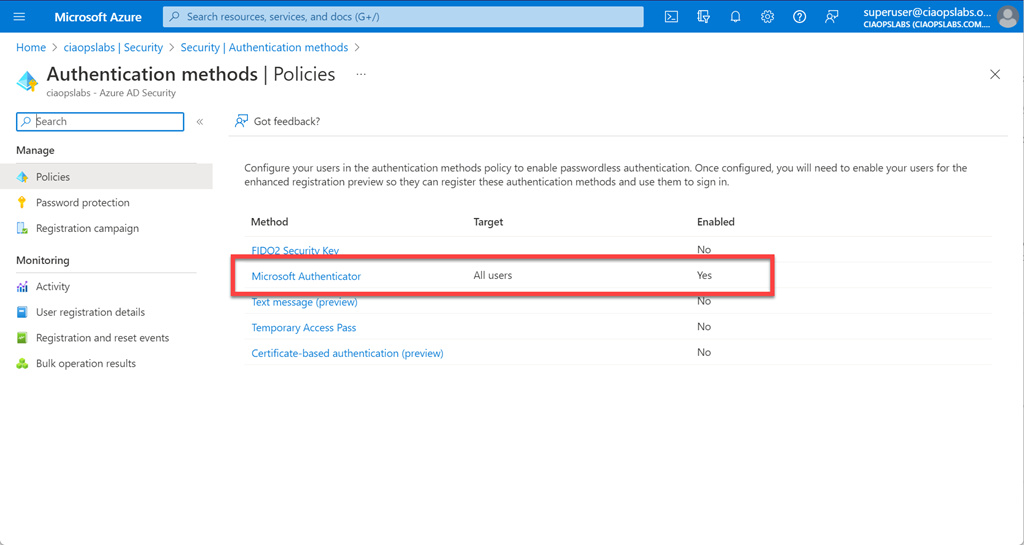Collapse the left sidebar with double chevron
This screenshot has width=1024, height=545.
click(200, 122)
